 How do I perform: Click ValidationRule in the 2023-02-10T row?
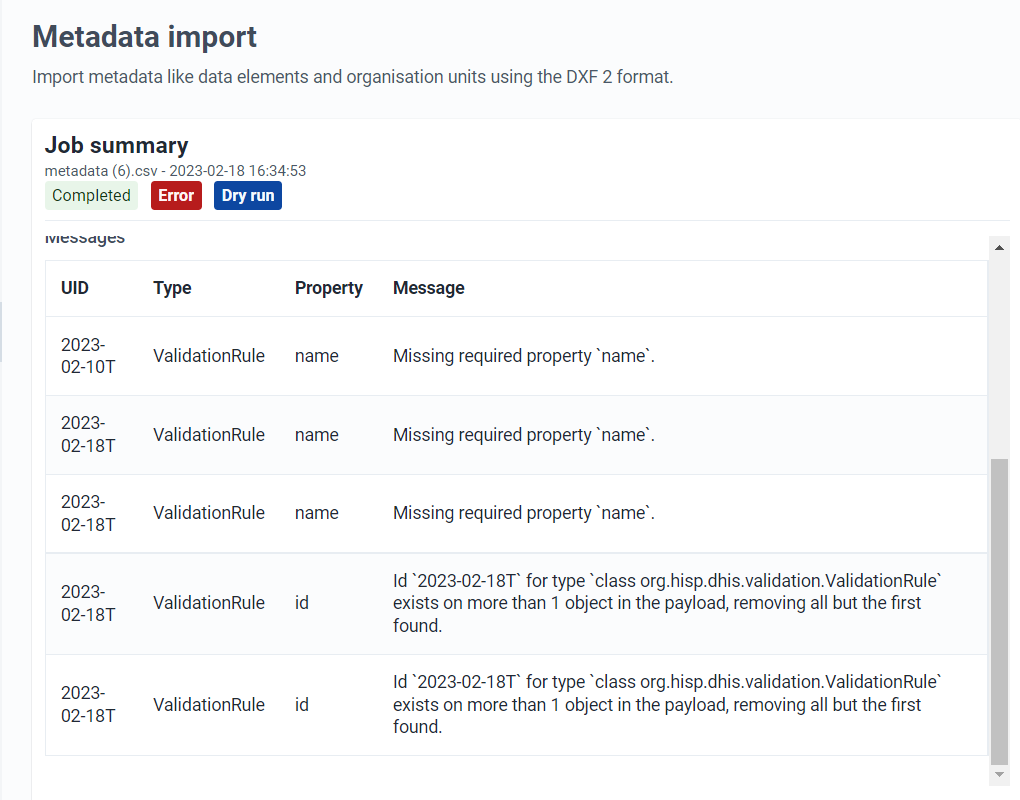click(x=209, y=356)
